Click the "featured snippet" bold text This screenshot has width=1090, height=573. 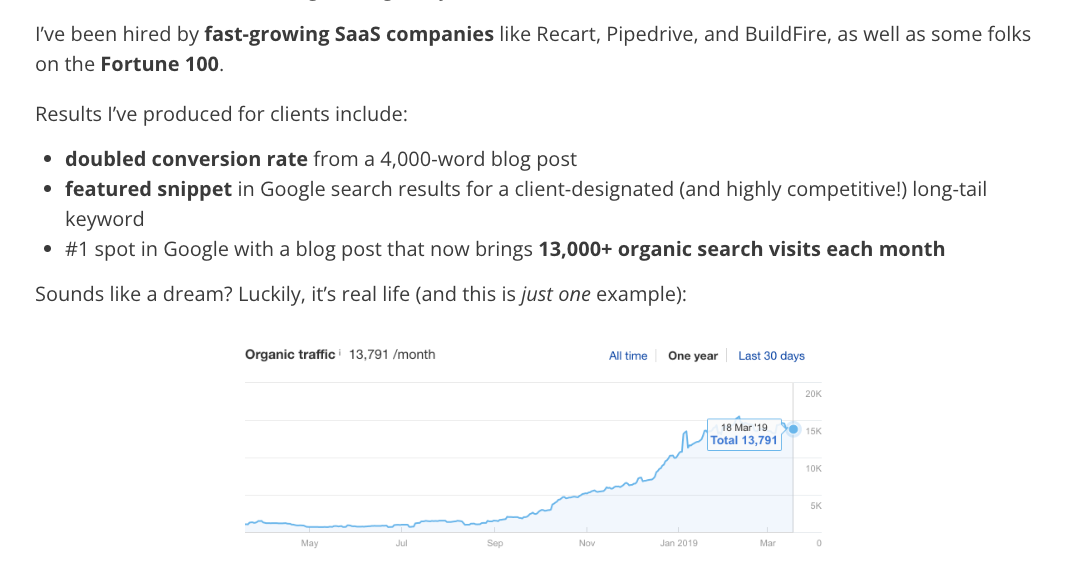coord(149,189)
